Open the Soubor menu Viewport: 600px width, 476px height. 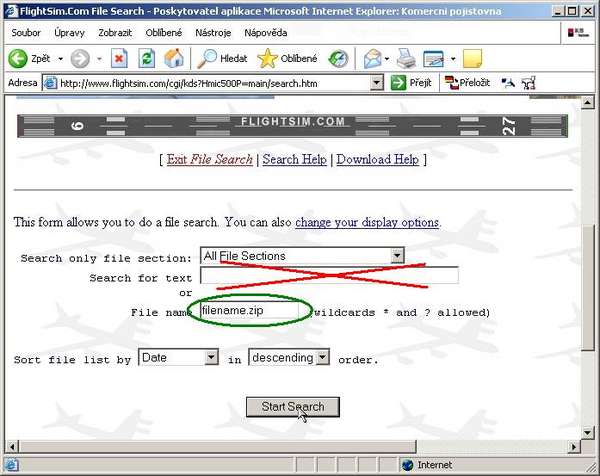pos(26,33)
